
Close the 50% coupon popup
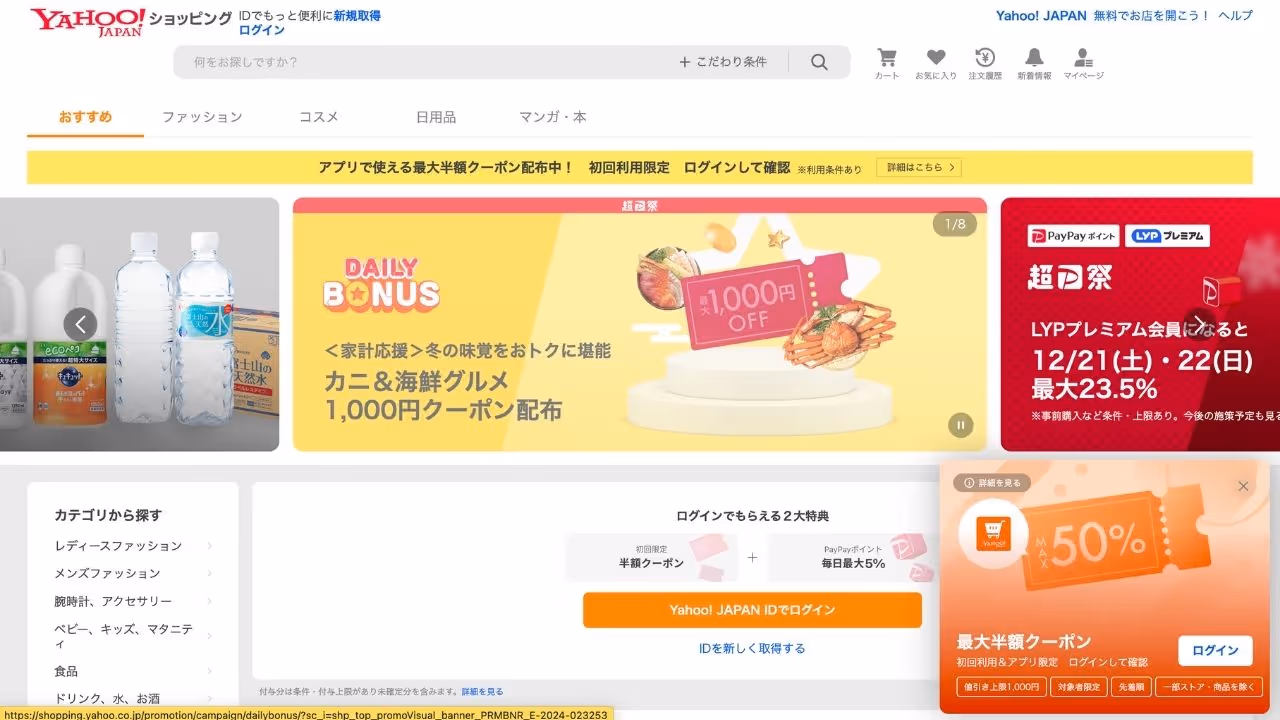pyautogui.click(x=1243, y=486)
